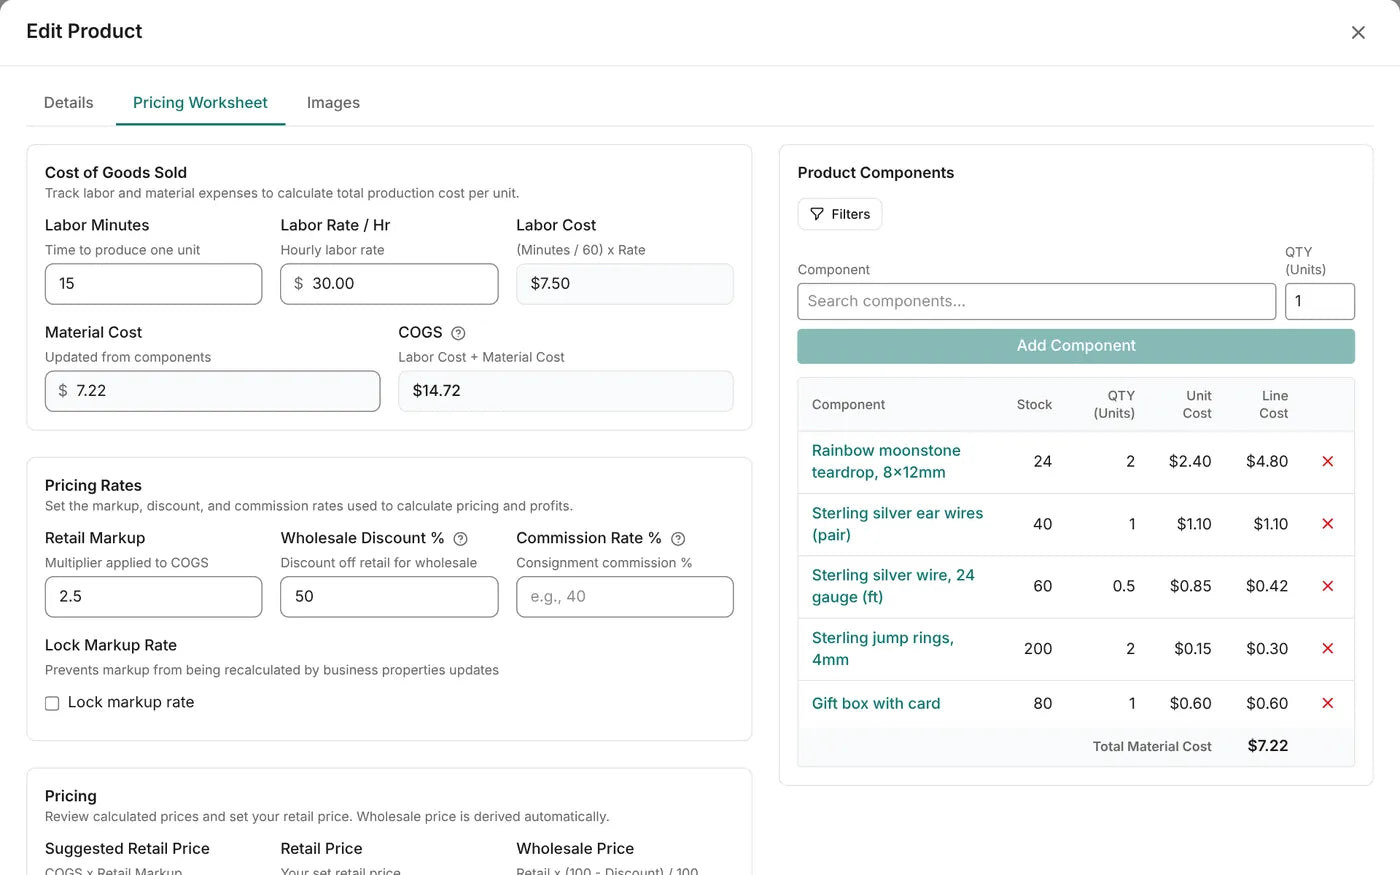1400x875 pixels.
Task: Click the Pricing Rates heading
Action: point(93,486)
